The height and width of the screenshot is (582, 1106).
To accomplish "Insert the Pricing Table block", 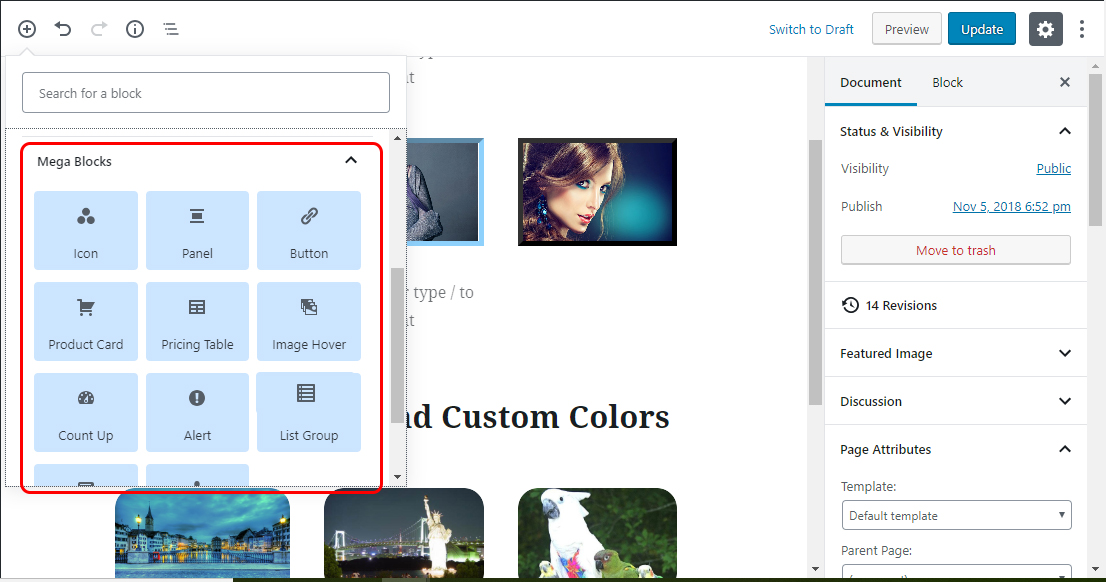I will point(197,321).
